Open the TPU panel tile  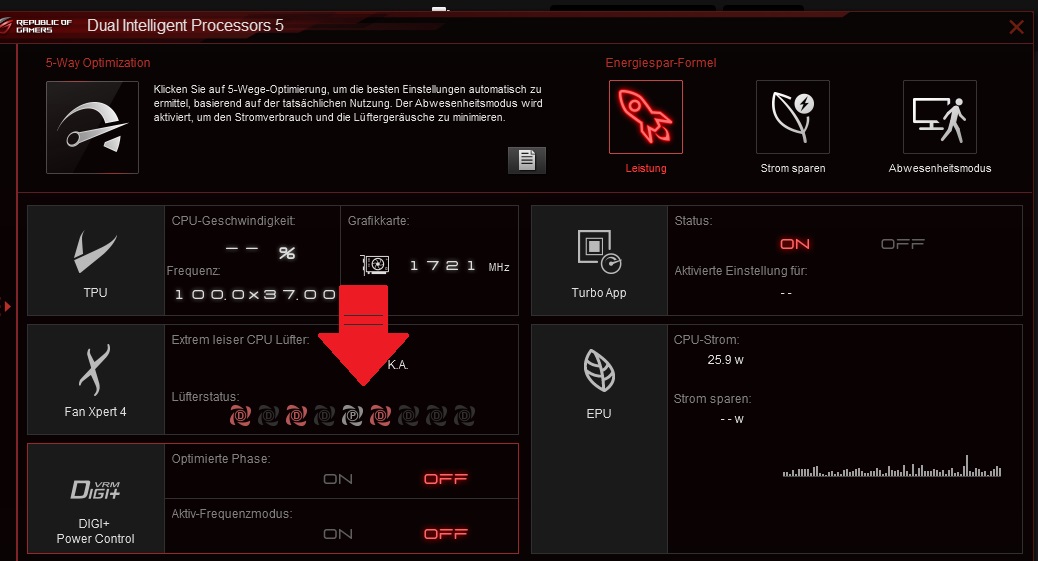[95, 260]
